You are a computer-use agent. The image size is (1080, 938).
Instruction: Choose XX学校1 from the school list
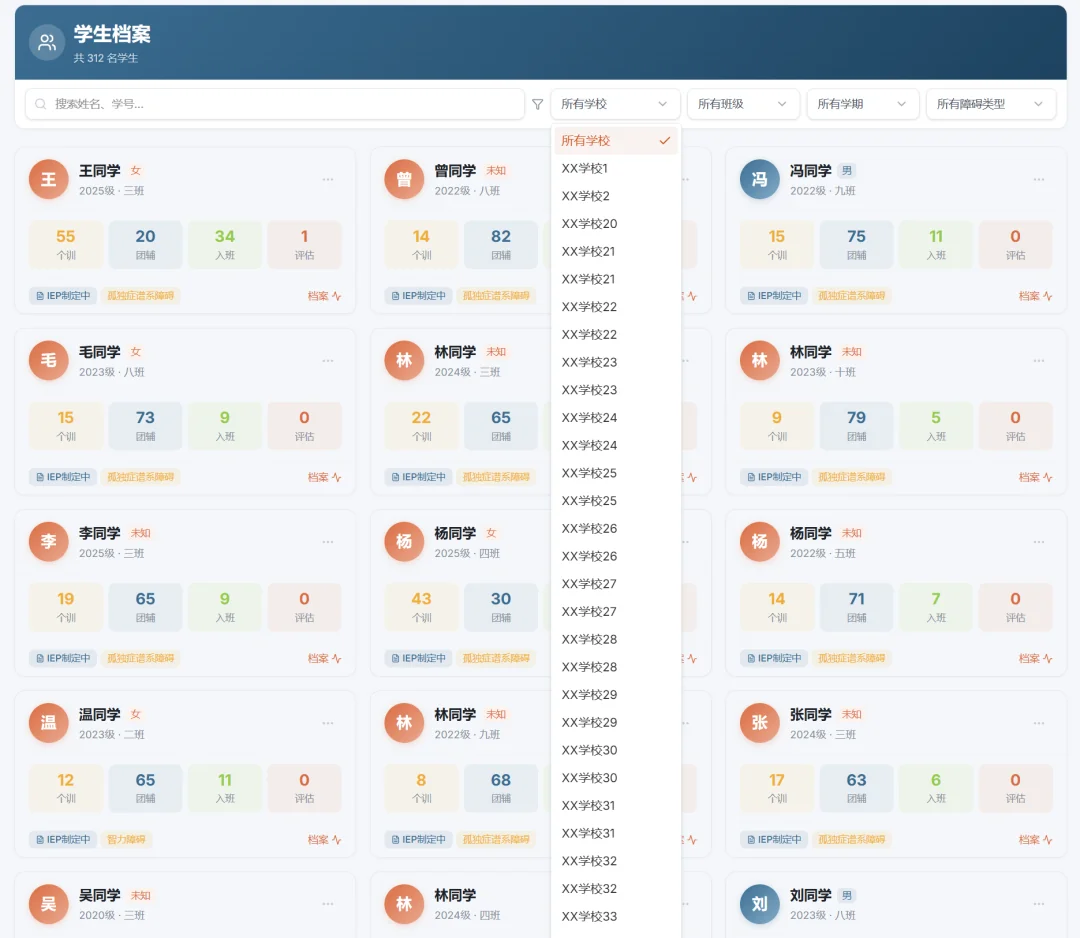click(x=616, y=168)
